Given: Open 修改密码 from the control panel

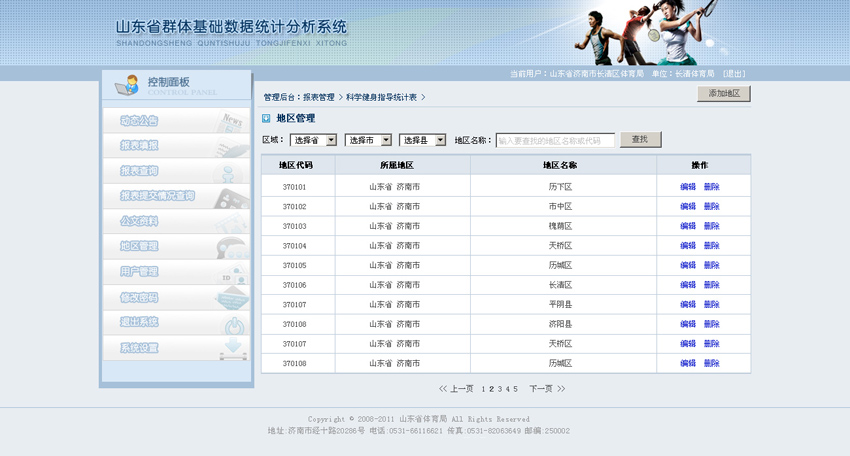Looking at the screenshot, I should (x=140, y=298).
